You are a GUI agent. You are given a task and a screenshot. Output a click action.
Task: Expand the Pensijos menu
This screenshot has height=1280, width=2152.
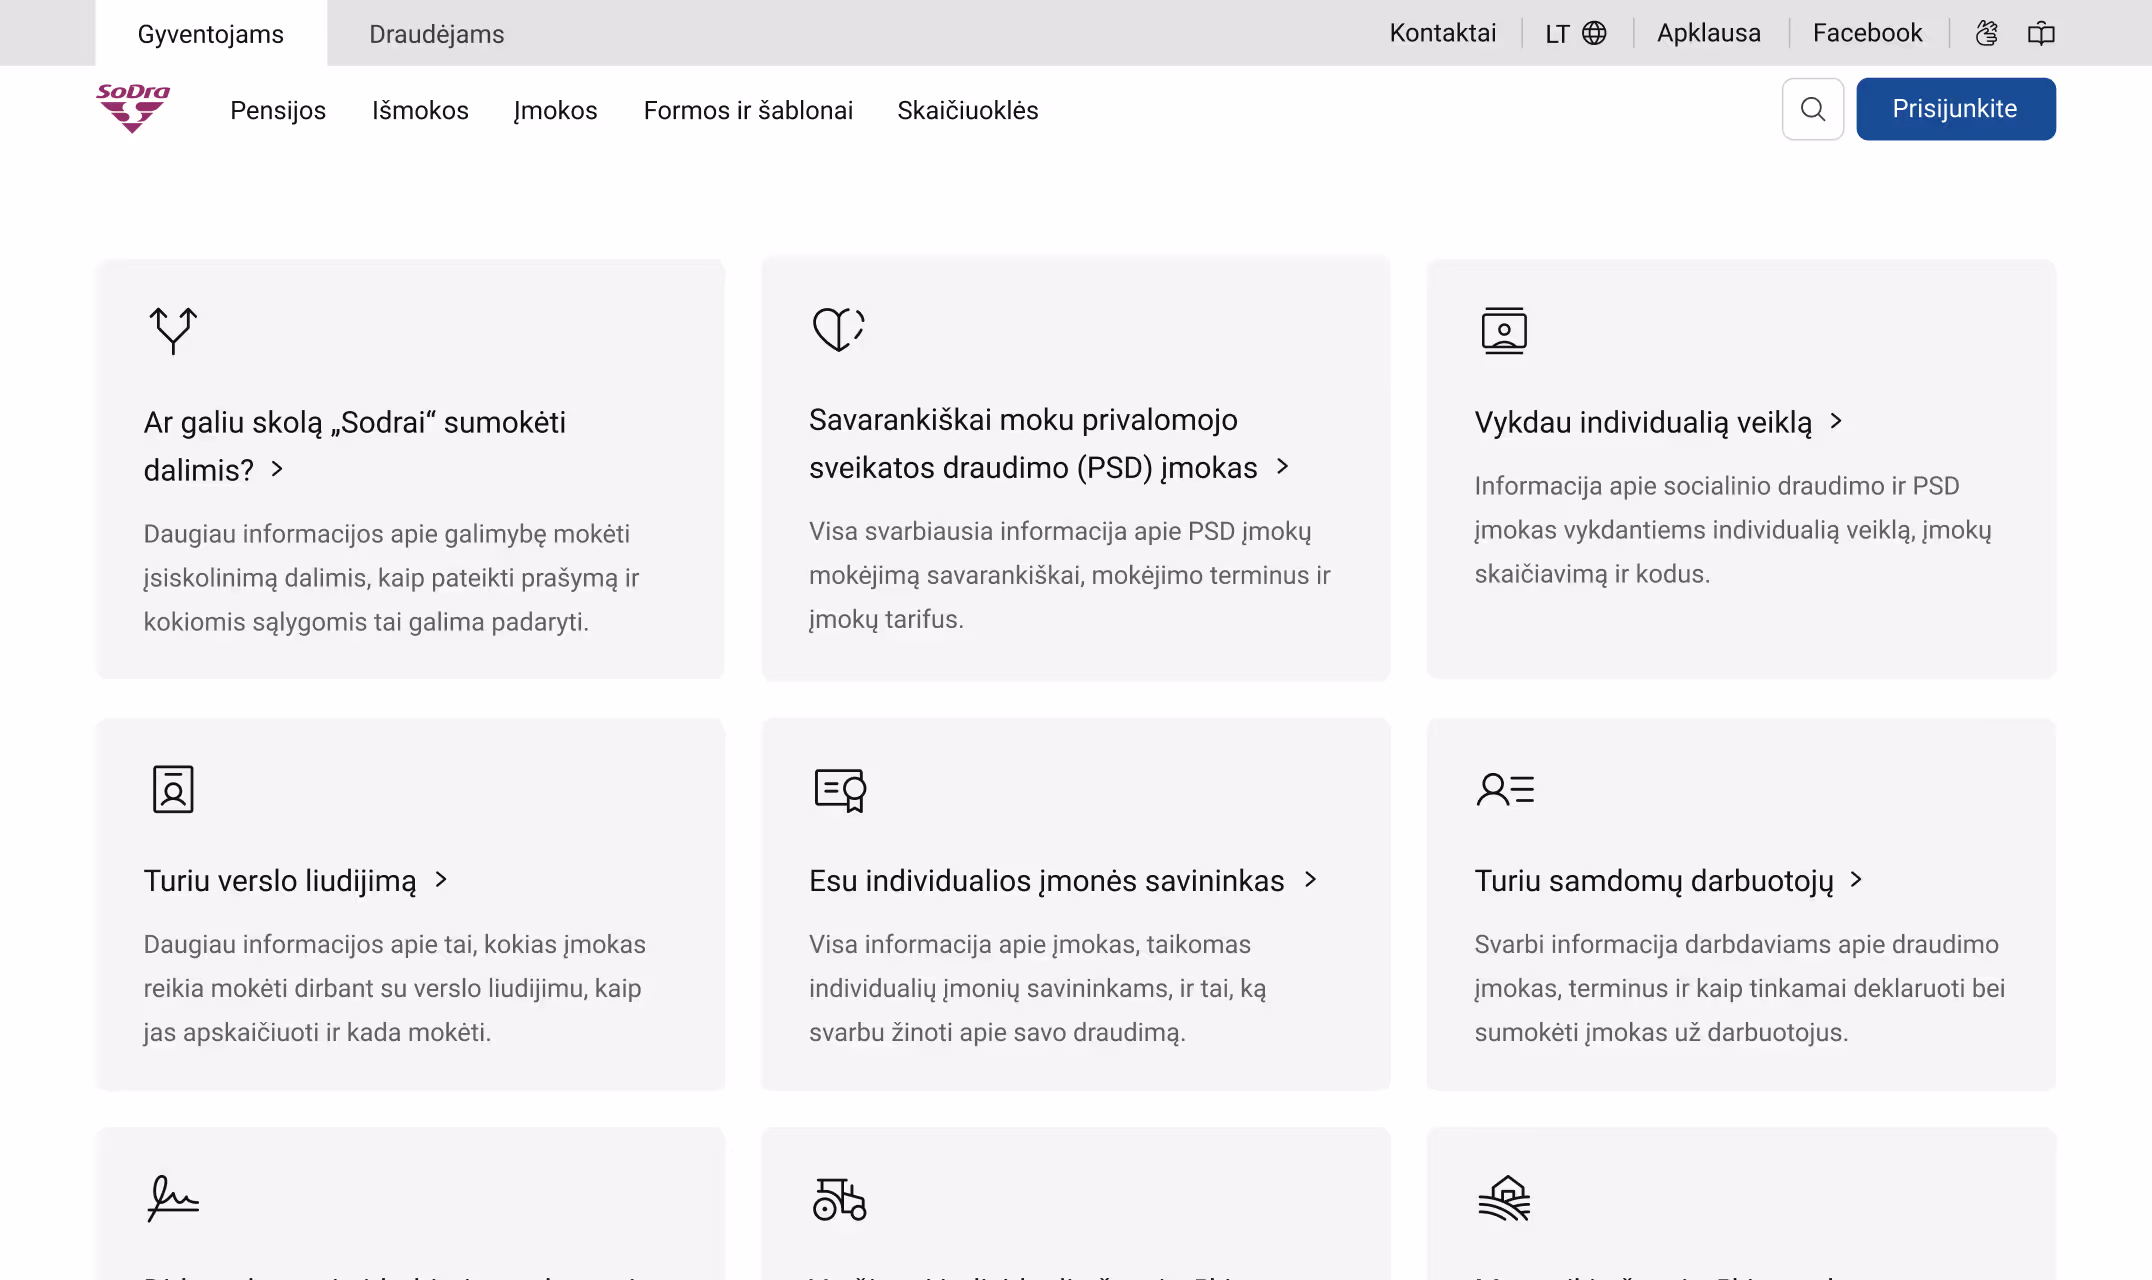[x=278, y=110]
